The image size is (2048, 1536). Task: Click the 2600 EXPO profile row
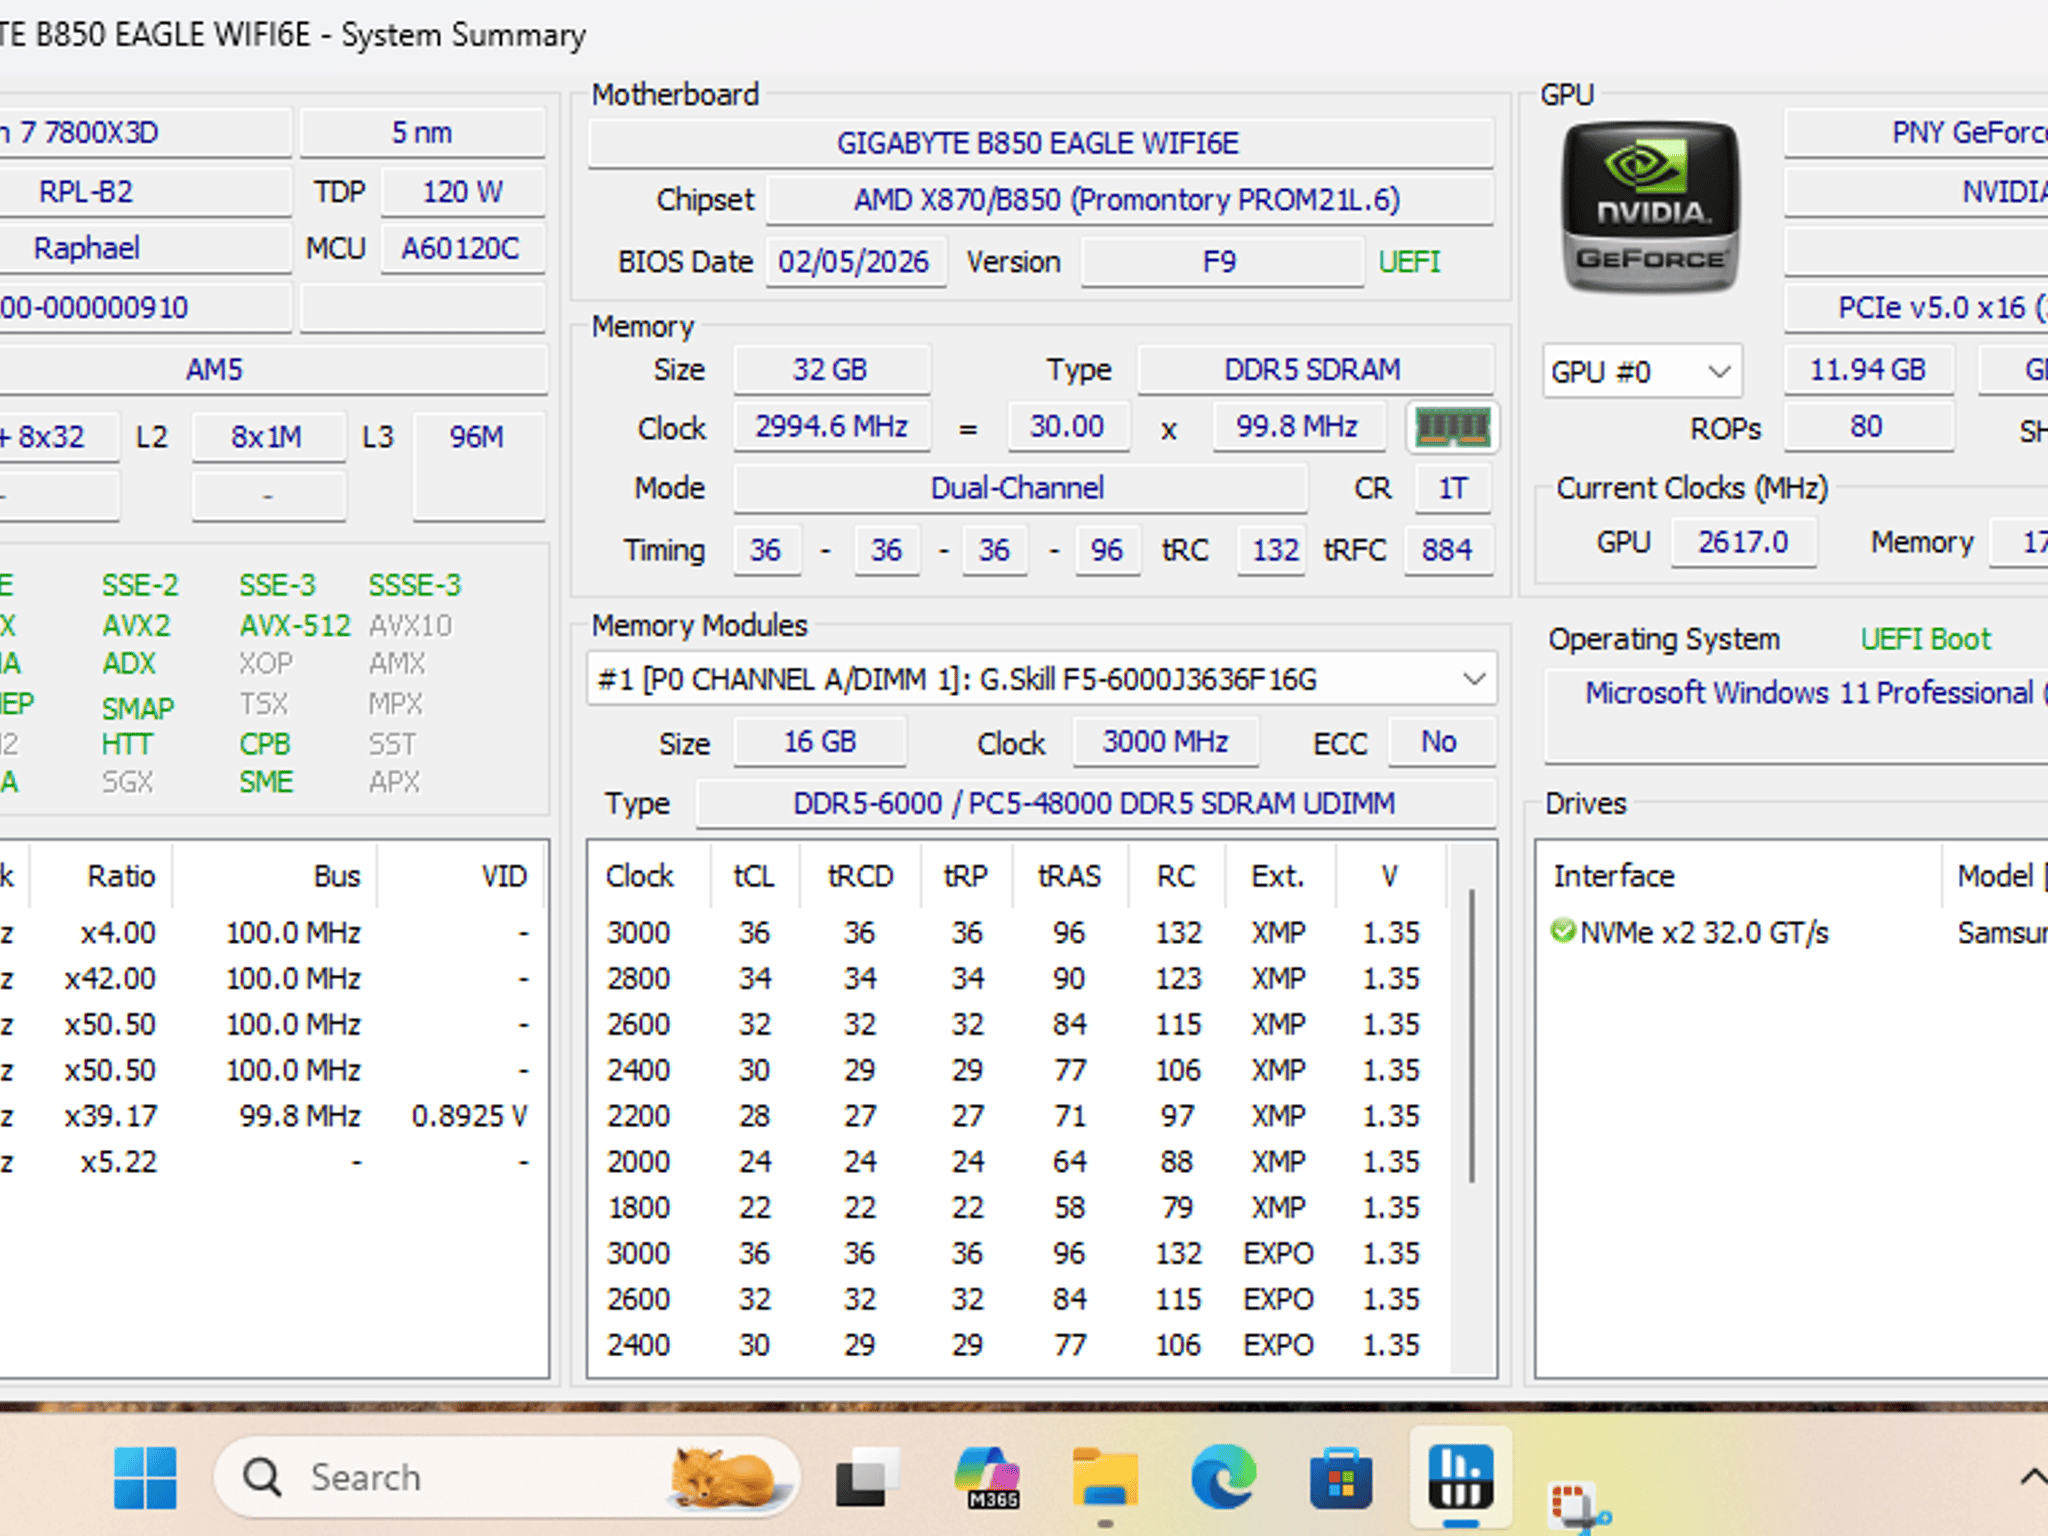1020,1299
